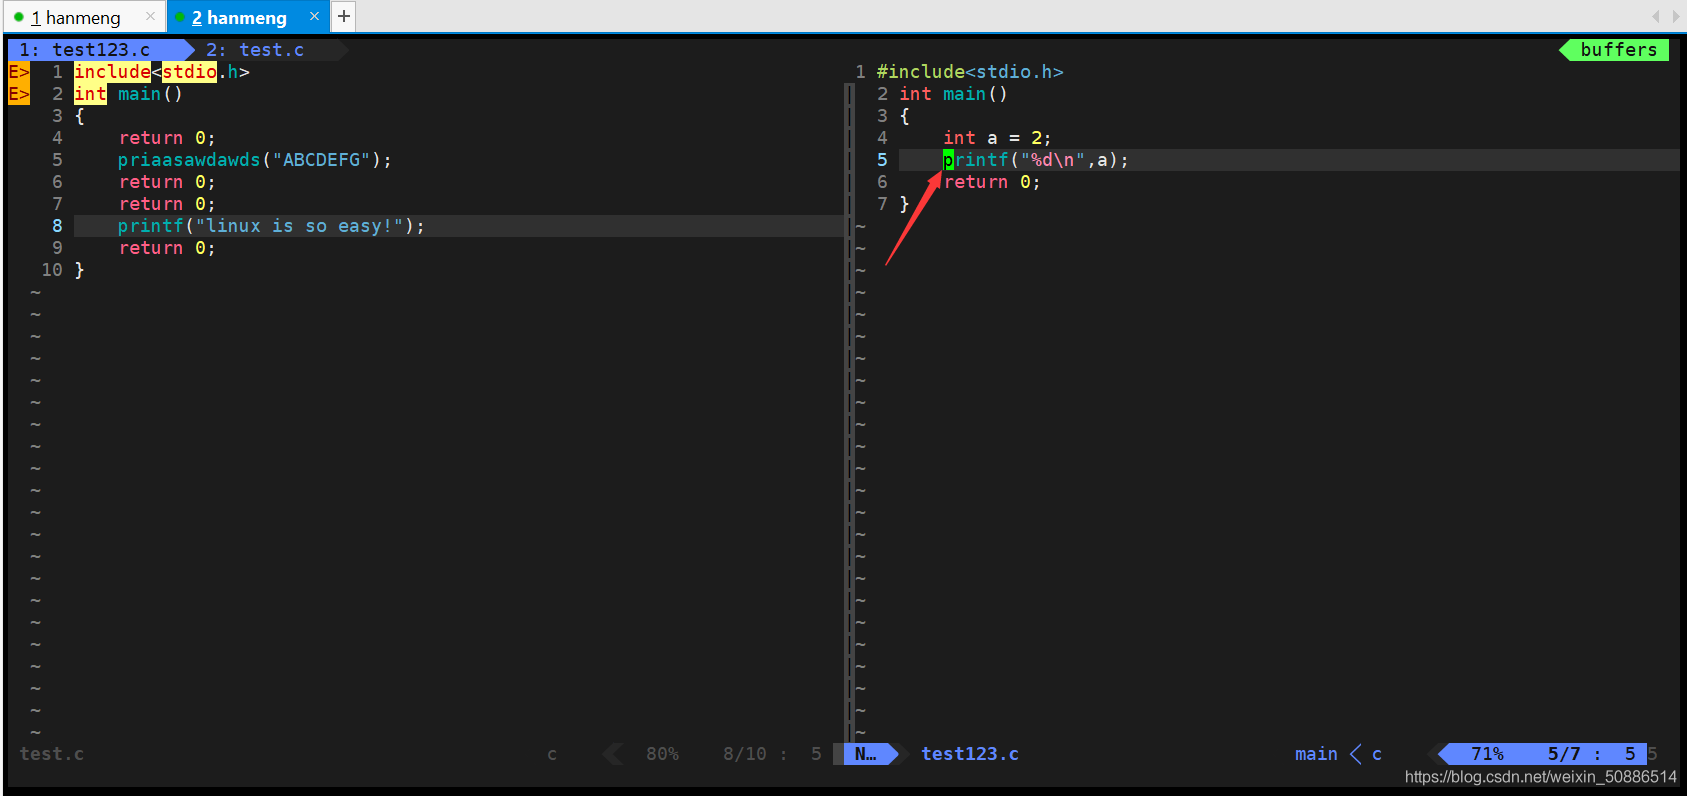Click the right tab-scroll arrow
Viewport: 1687px width, 796px height.
[x=1676, y=17]
